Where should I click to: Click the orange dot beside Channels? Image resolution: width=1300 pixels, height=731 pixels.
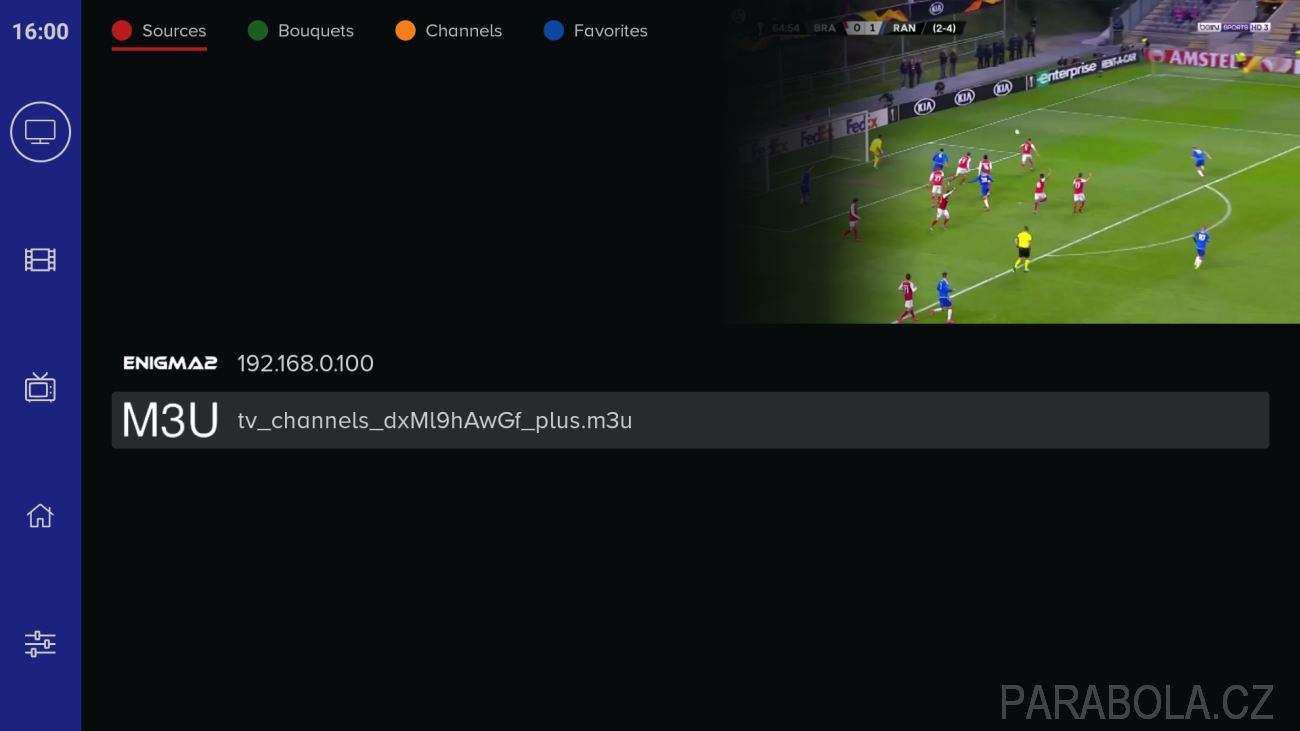click(x=405, y=31)
